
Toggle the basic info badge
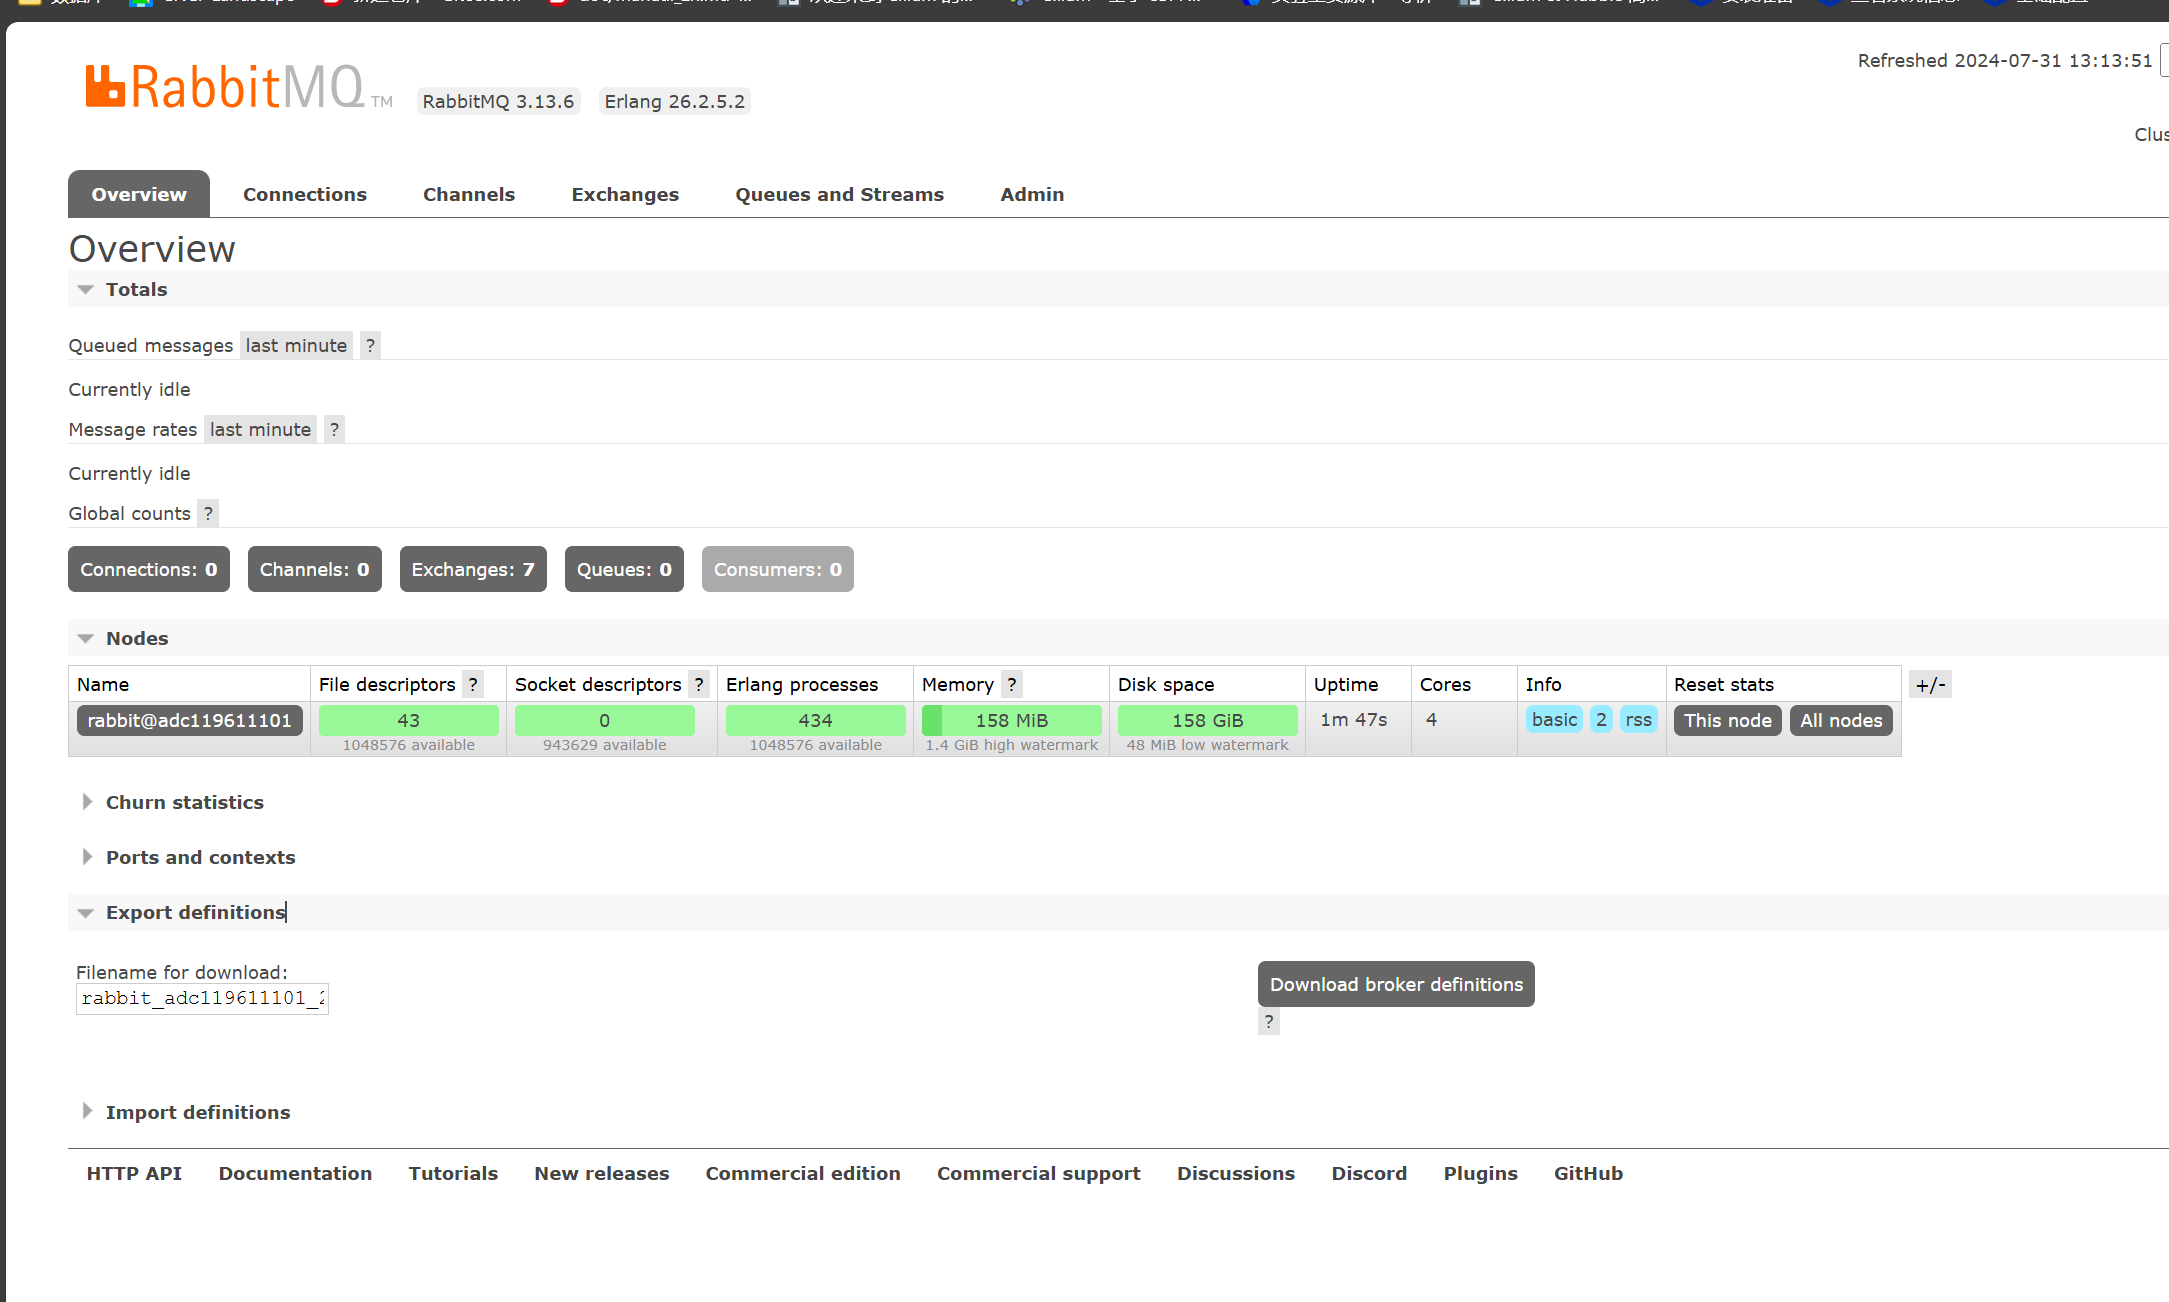1554,720
